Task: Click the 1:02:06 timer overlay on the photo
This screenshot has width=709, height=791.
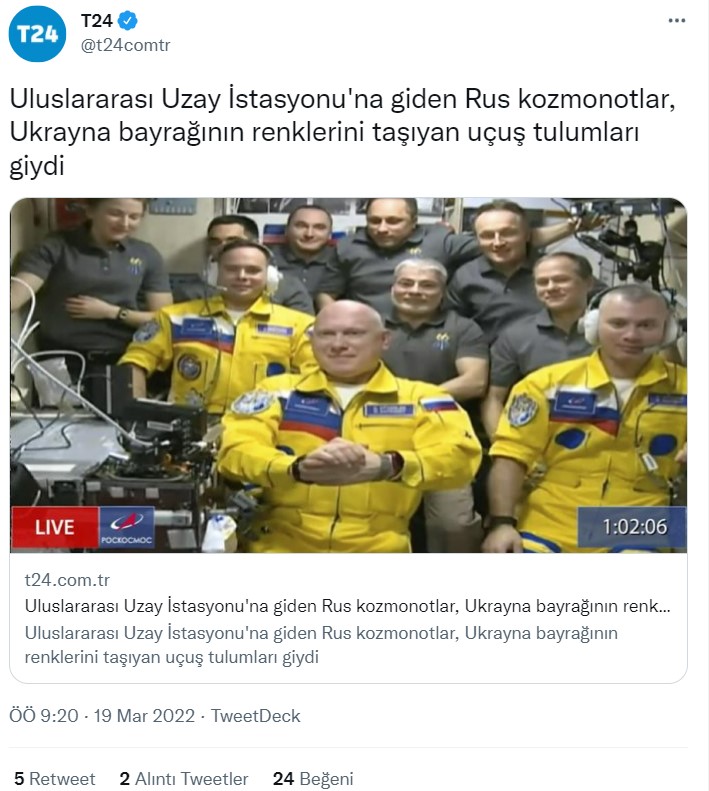Action: click(634, 527)
